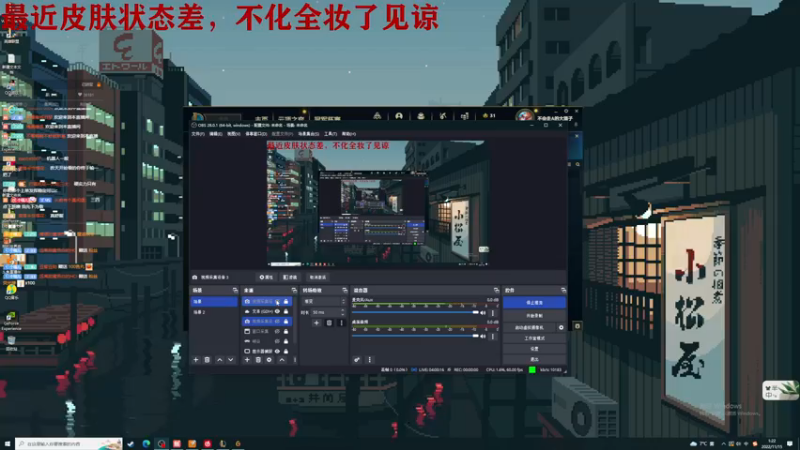Open advanced audio properties gear in mixer
This screenshot has width=800, height=450.
[357, 360]
